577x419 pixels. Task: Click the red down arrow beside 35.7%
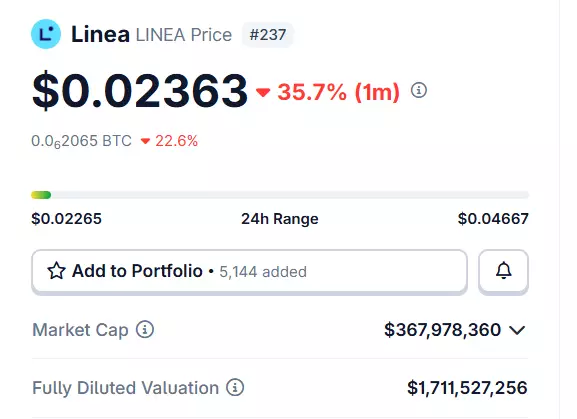tap(263, 92)
